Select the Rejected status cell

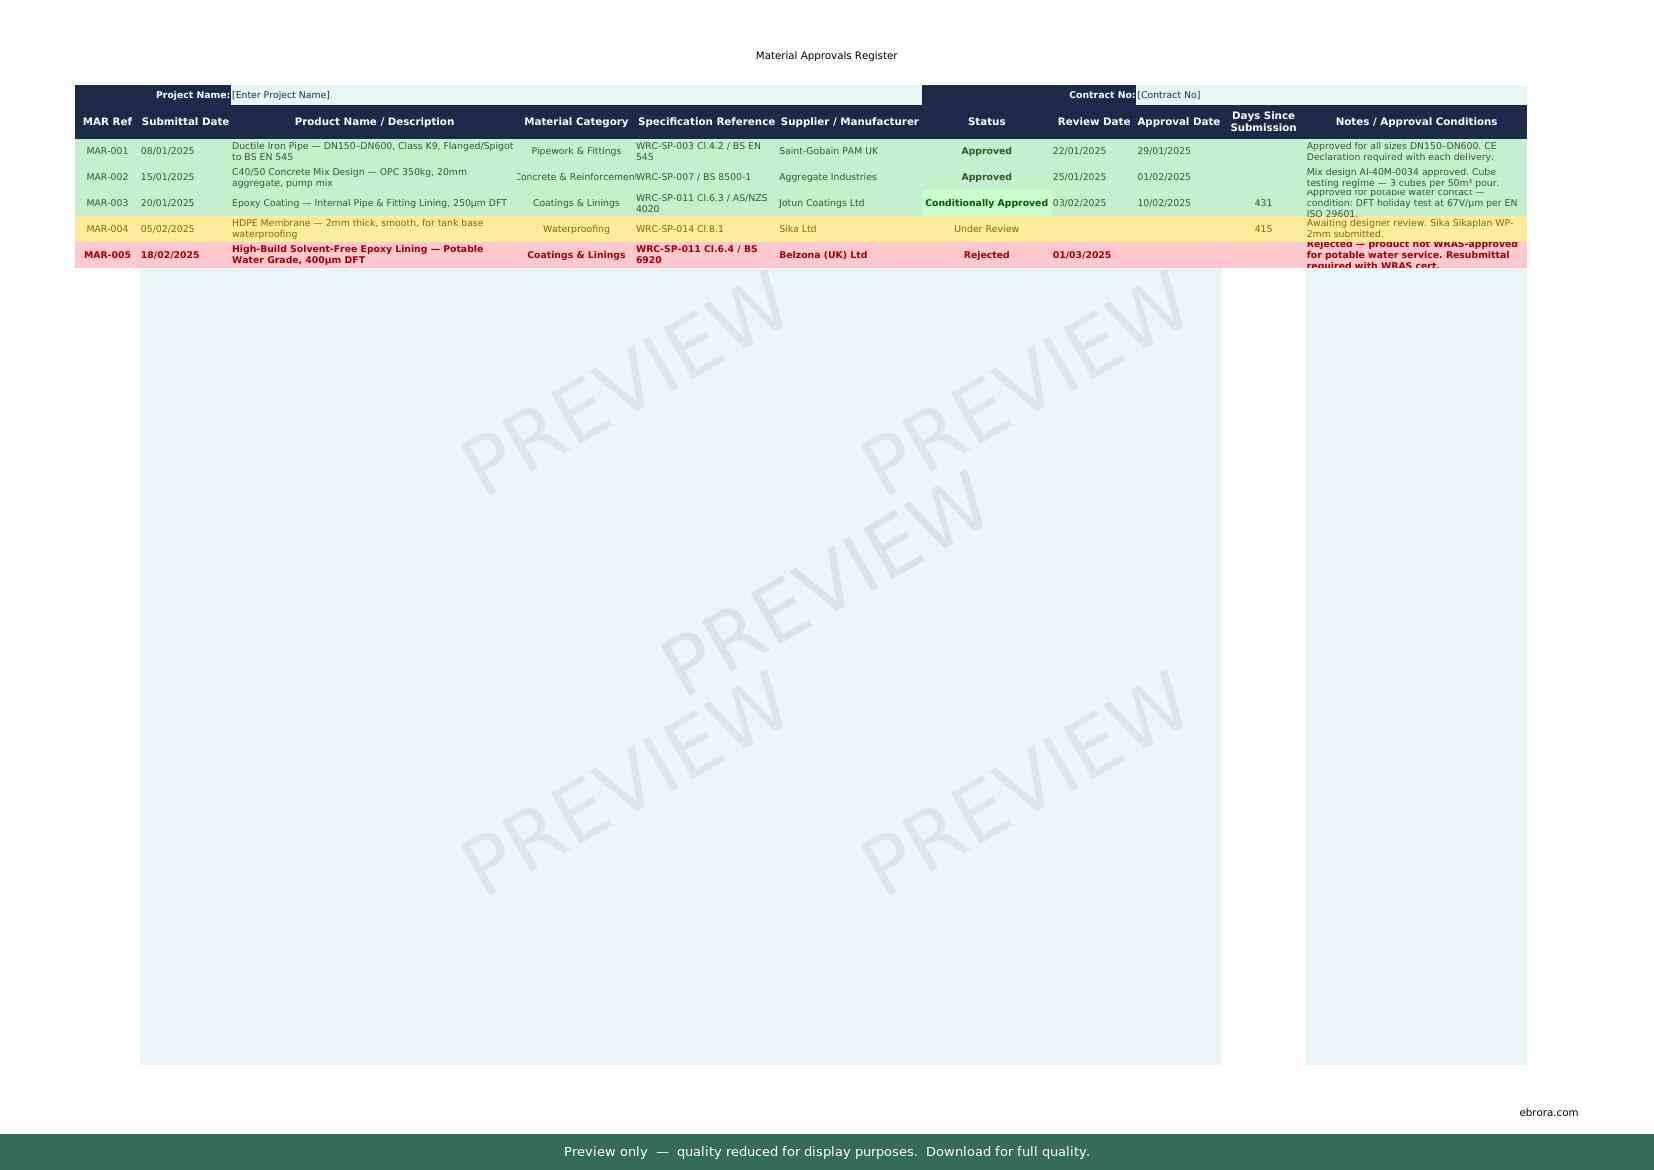[986, 255]
